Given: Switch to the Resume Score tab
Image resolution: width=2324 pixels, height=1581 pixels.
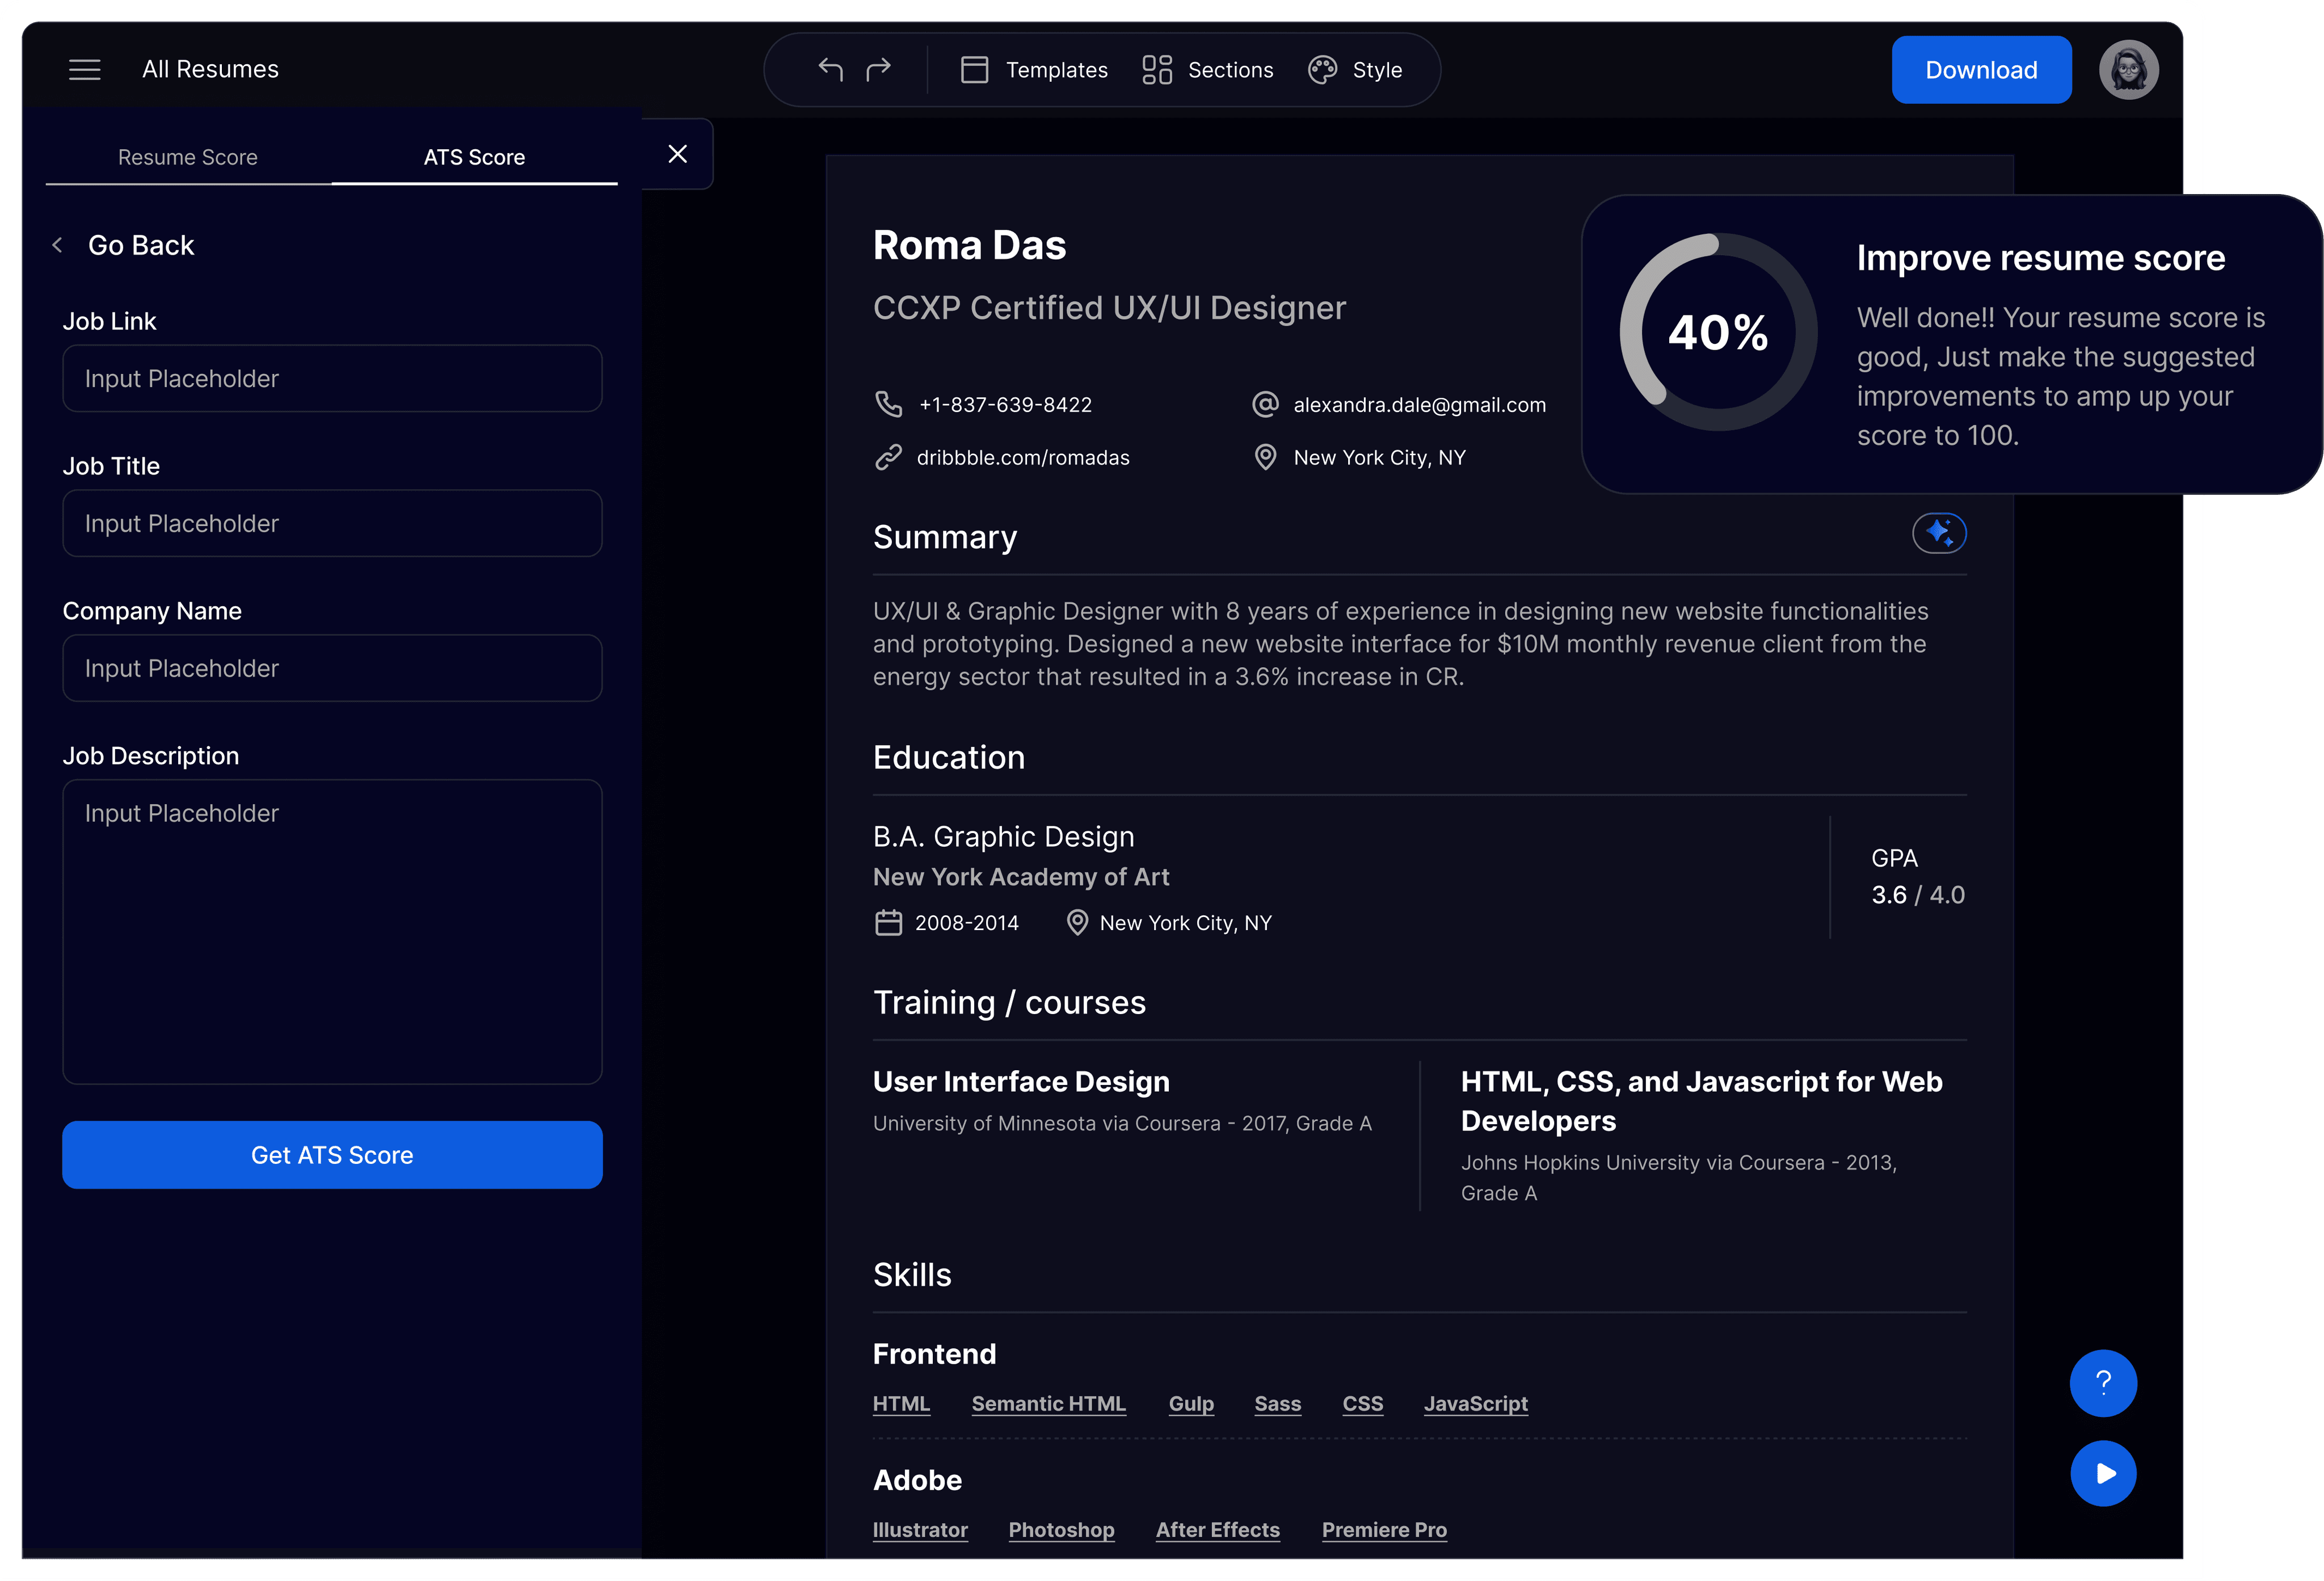Looking at the screenshot, I should (187, 157).
